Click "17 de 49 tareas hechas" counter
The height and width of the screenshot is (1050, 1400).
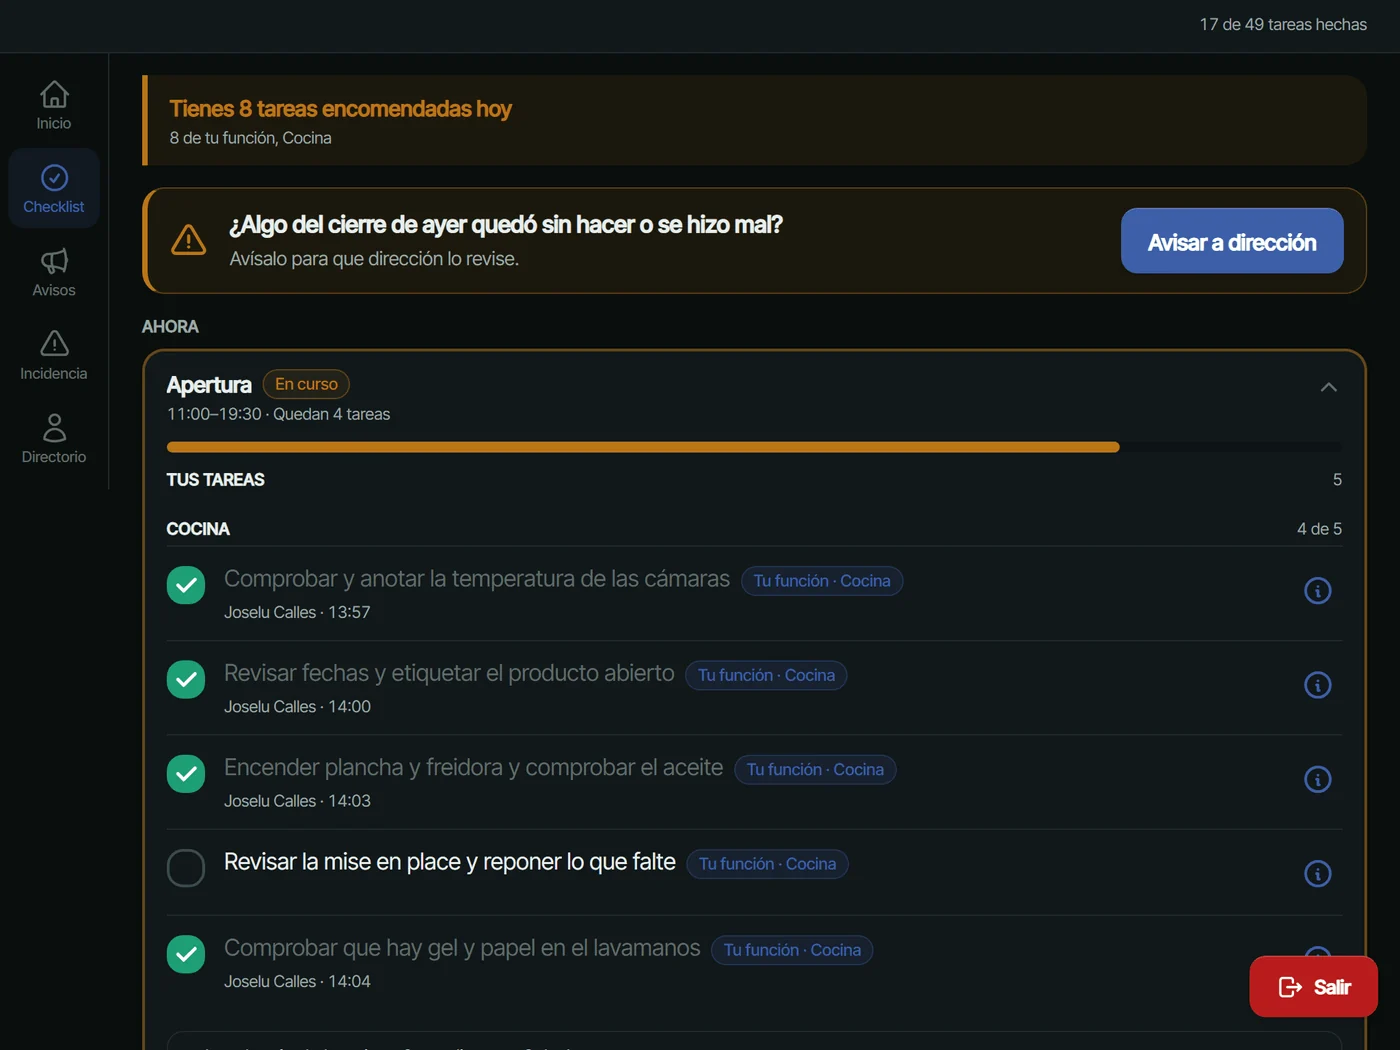(1283, 25)
